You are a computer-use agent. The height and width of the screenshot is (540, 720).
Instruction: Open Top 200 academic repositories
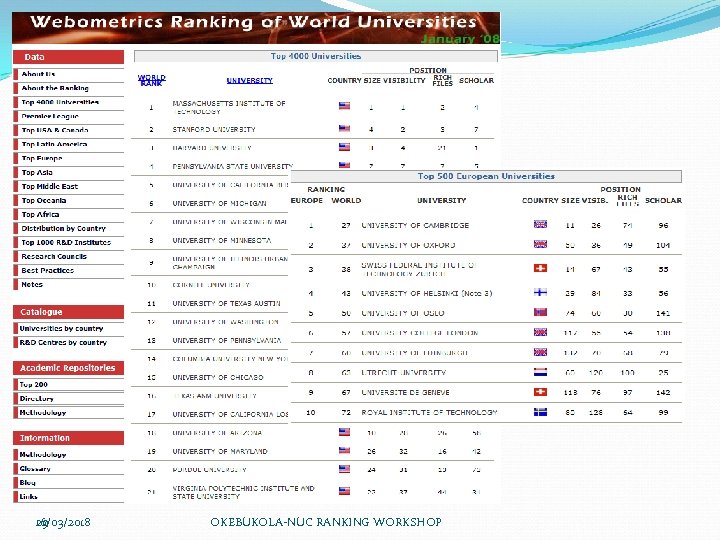pyautogui.click(x=34, y=384)
